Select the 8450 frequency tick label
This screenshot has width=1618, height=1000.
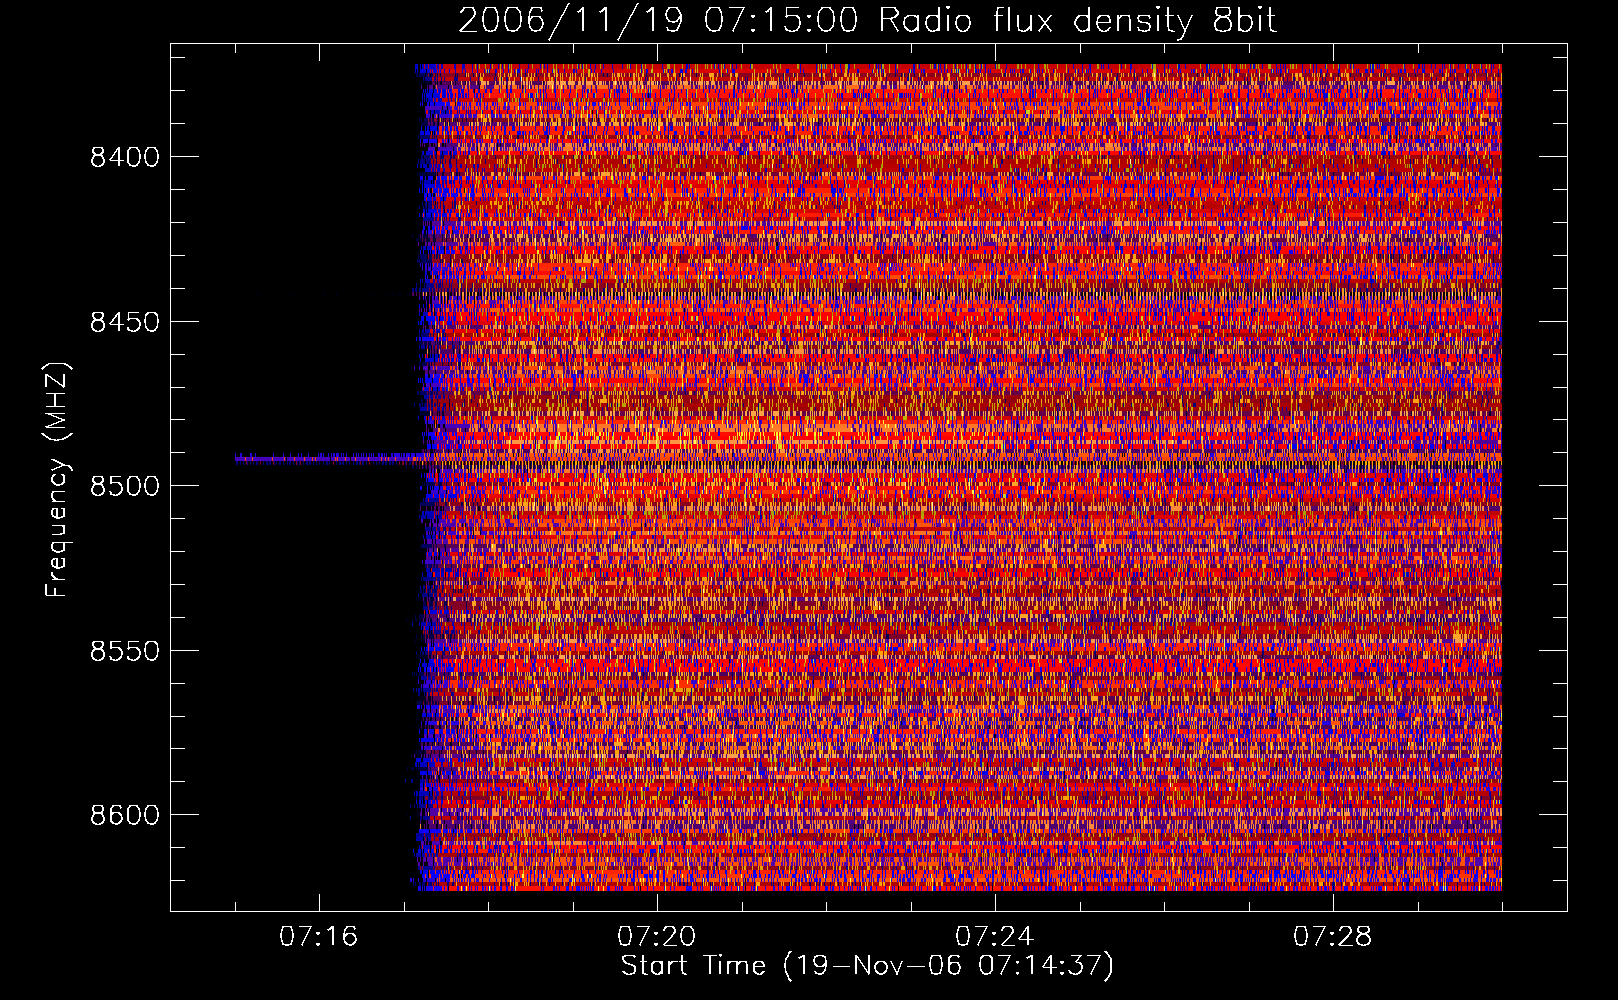125,322
